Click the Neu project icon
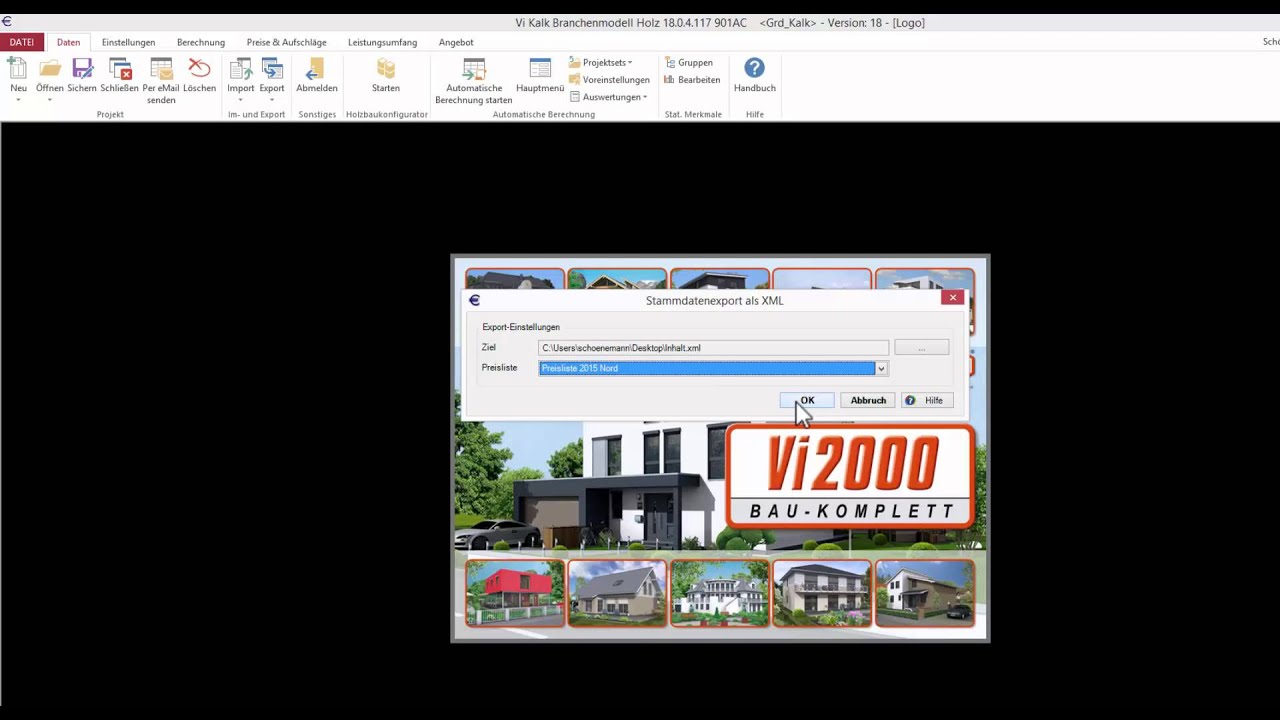The height and width of the screenshot is (720, 1280). pos(18,69)
